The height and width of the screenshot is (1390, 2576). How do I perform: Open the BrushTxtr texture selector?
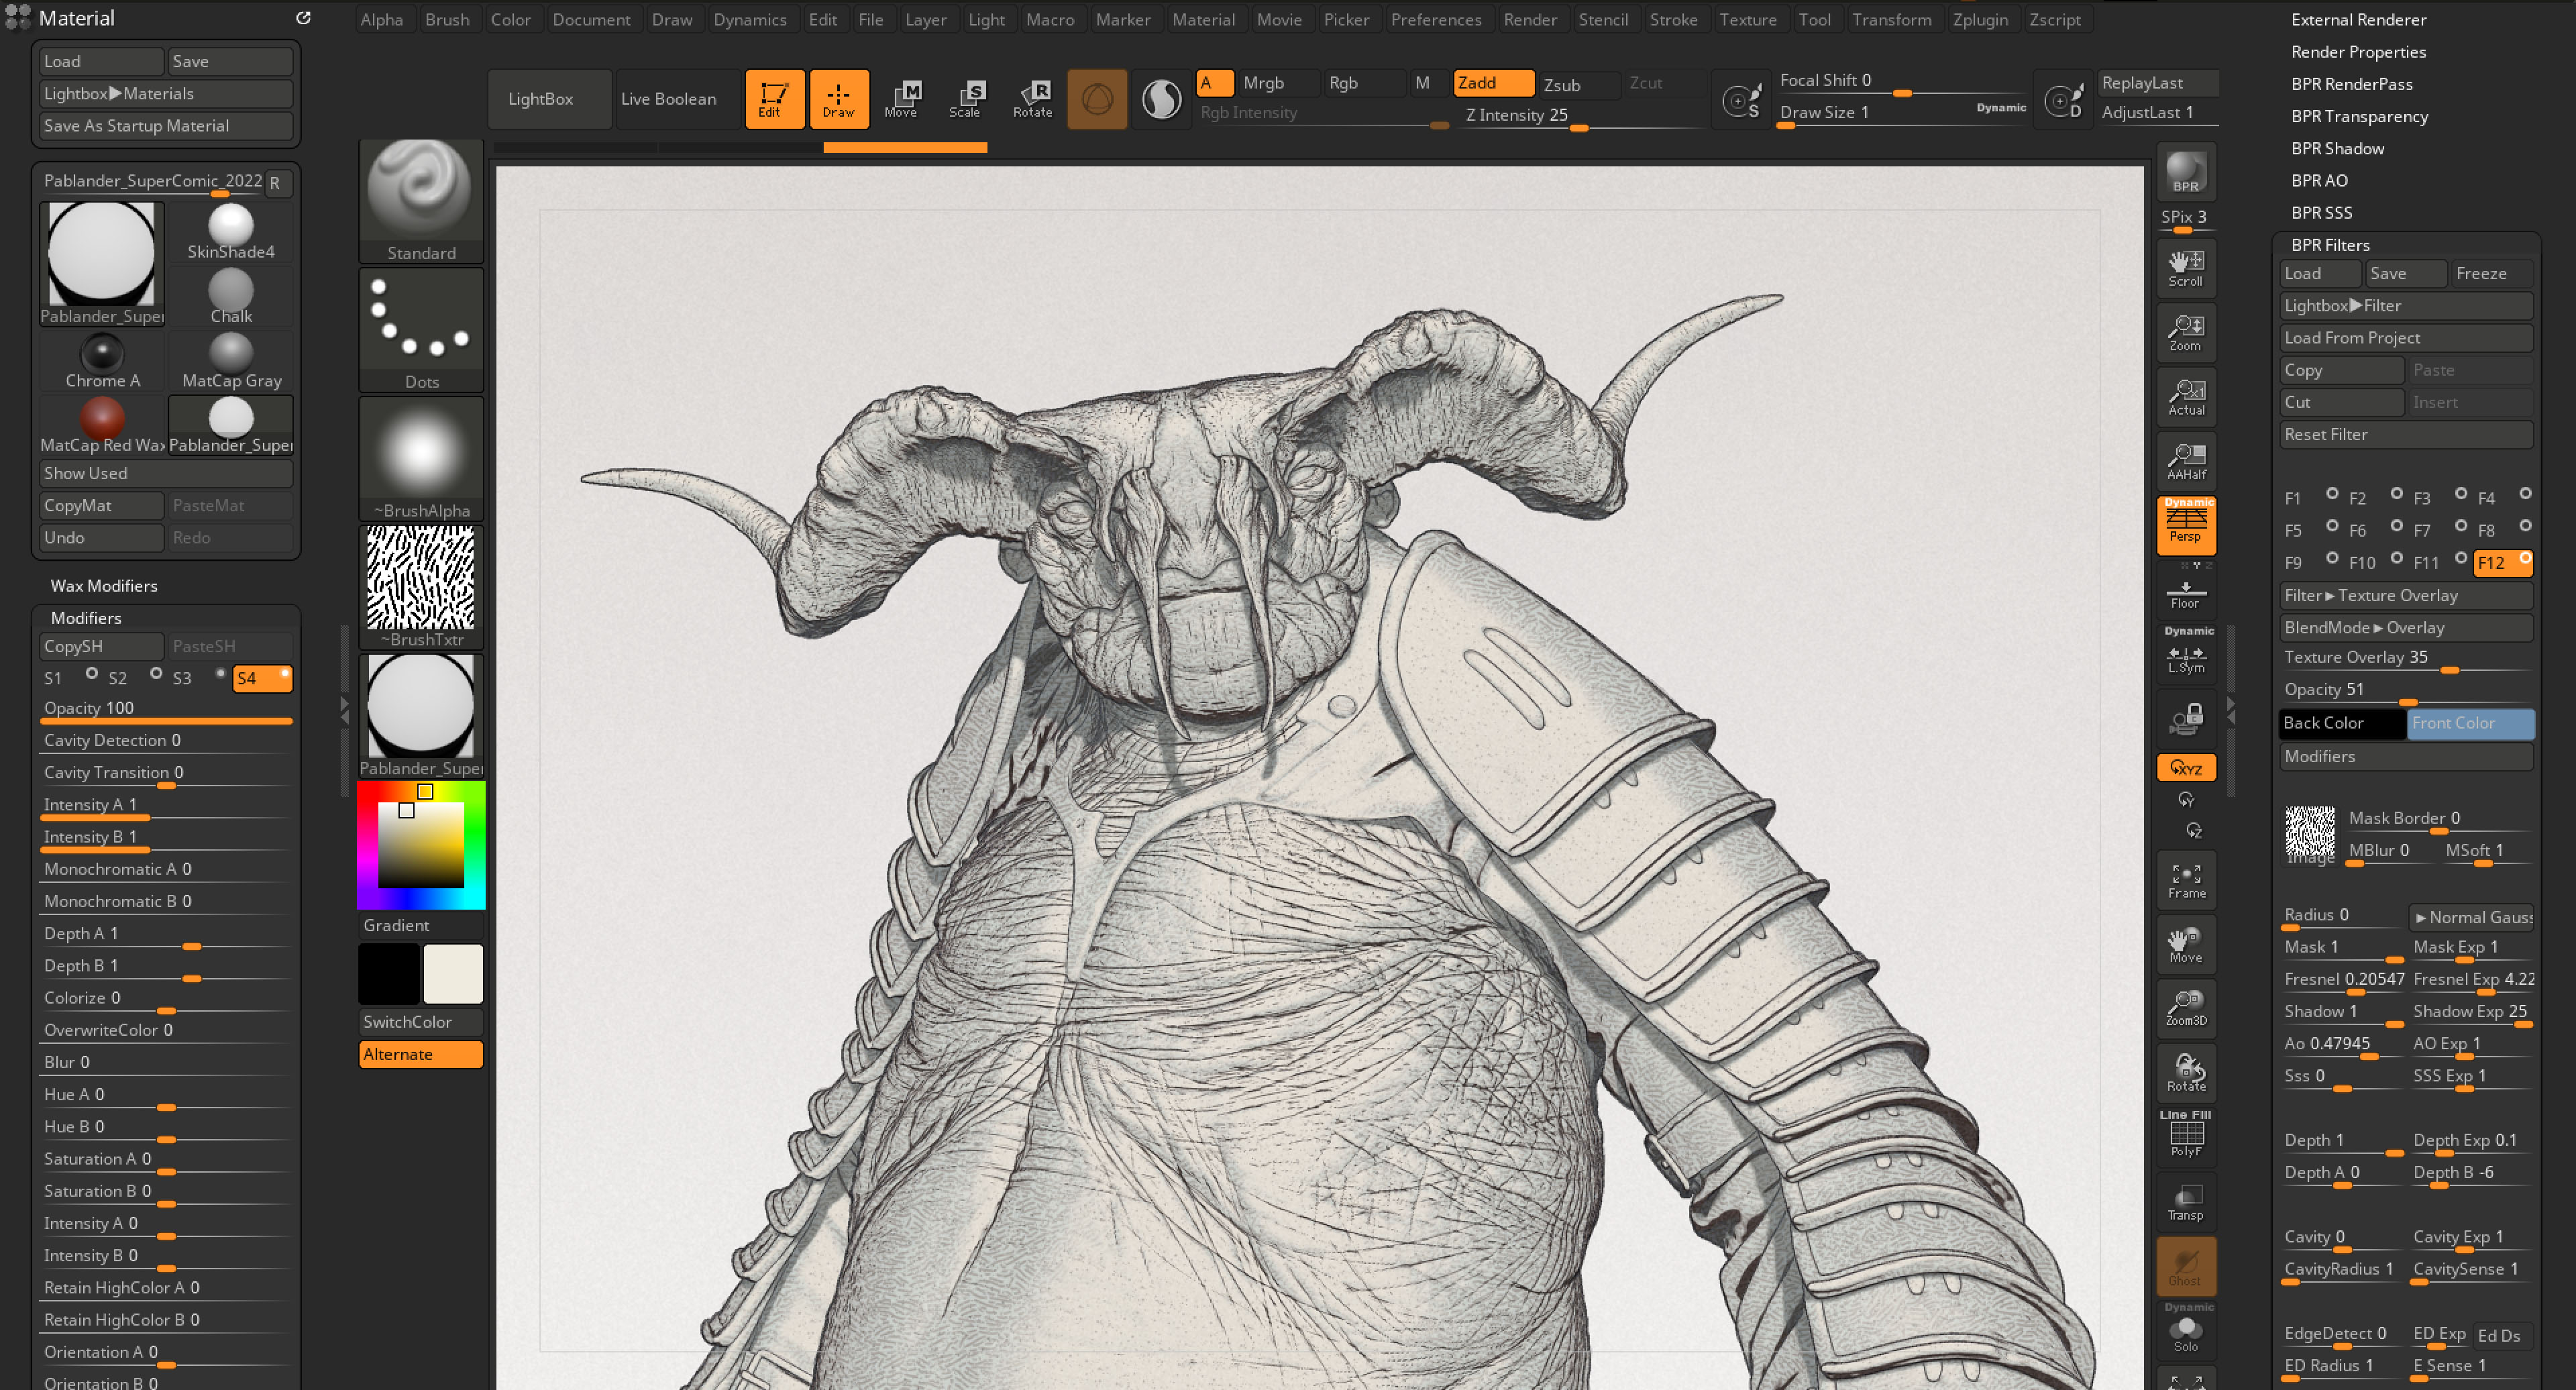coord(421,588)
